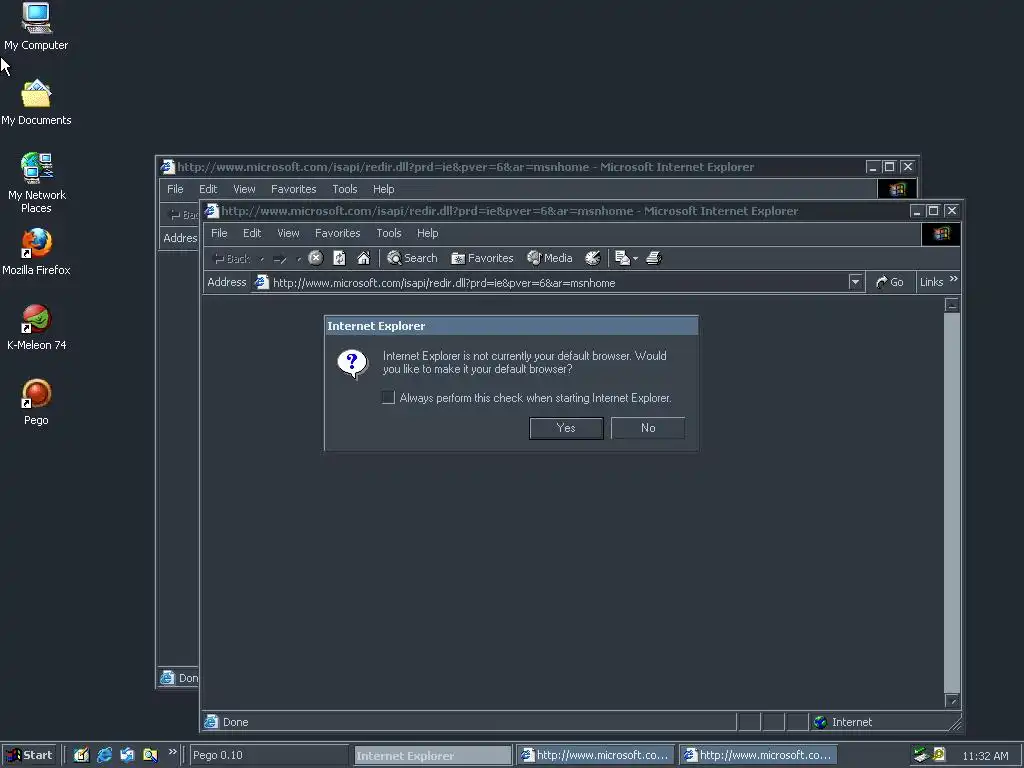Select the K-Meleon 74 desktop shortcut
This screenshot has height=768, width=1024.
(x=37, y=327)
